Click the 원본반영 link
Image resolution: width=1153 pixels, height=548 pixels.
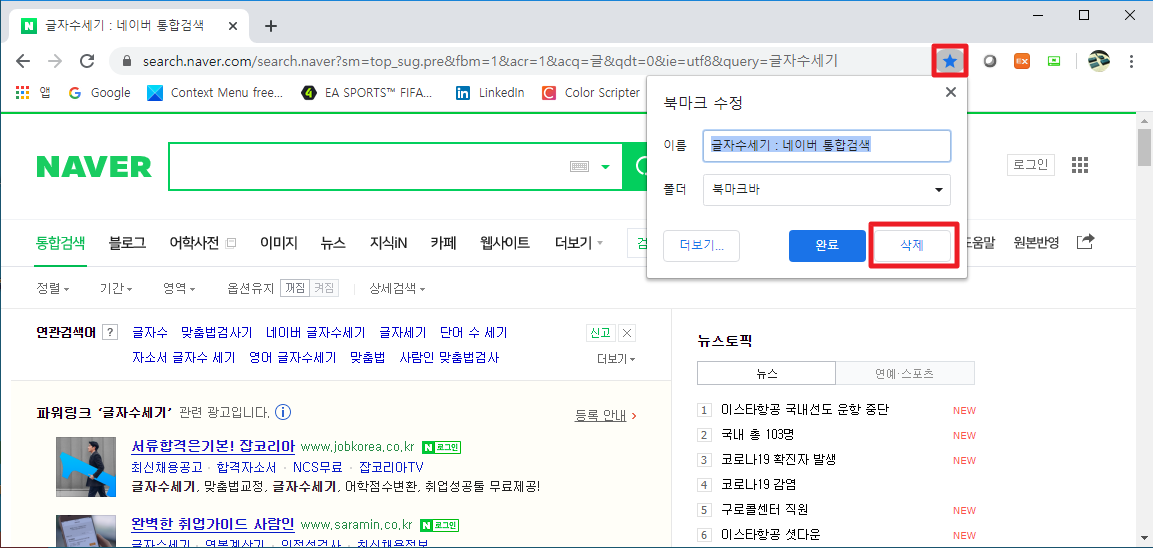pyautogui.click(x=1036, y=243)
